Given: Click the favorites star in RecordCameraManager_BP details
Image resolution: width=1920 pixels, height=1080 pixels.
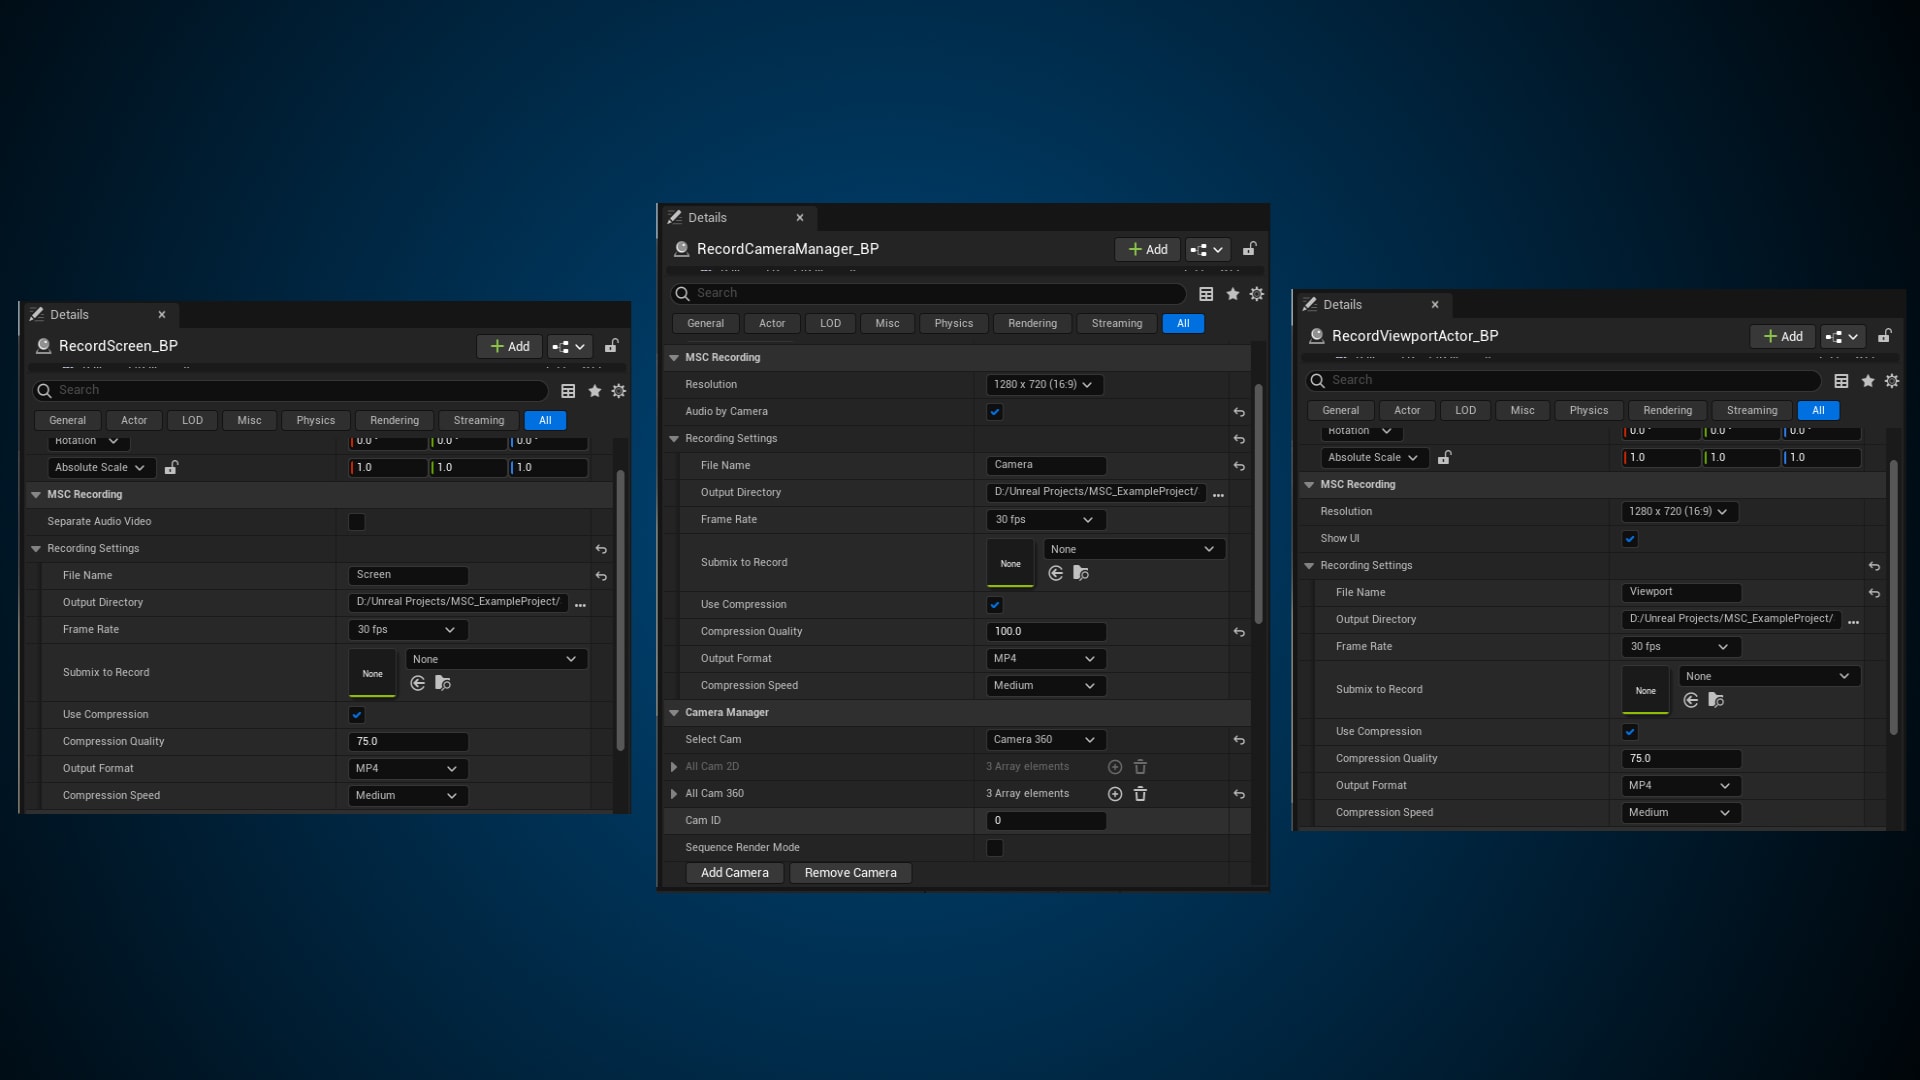Looking at the screenshot, I should pos(1232,293).
